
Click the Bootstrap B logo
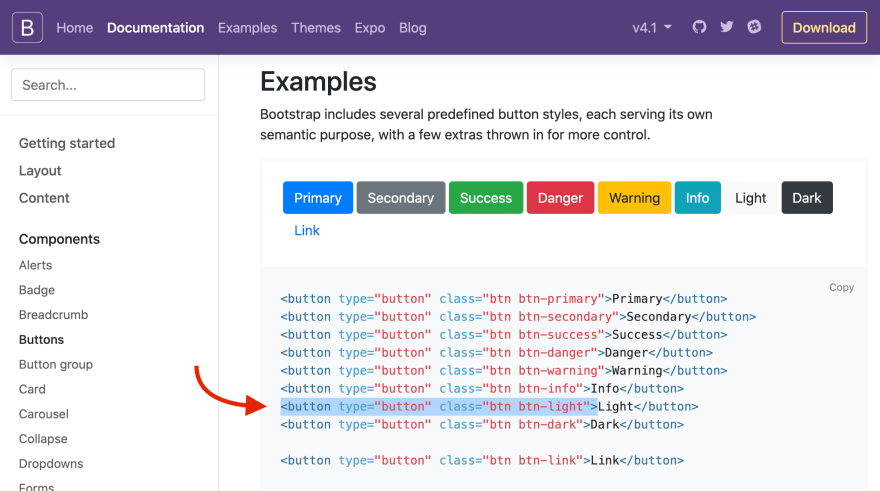(27, 27)
